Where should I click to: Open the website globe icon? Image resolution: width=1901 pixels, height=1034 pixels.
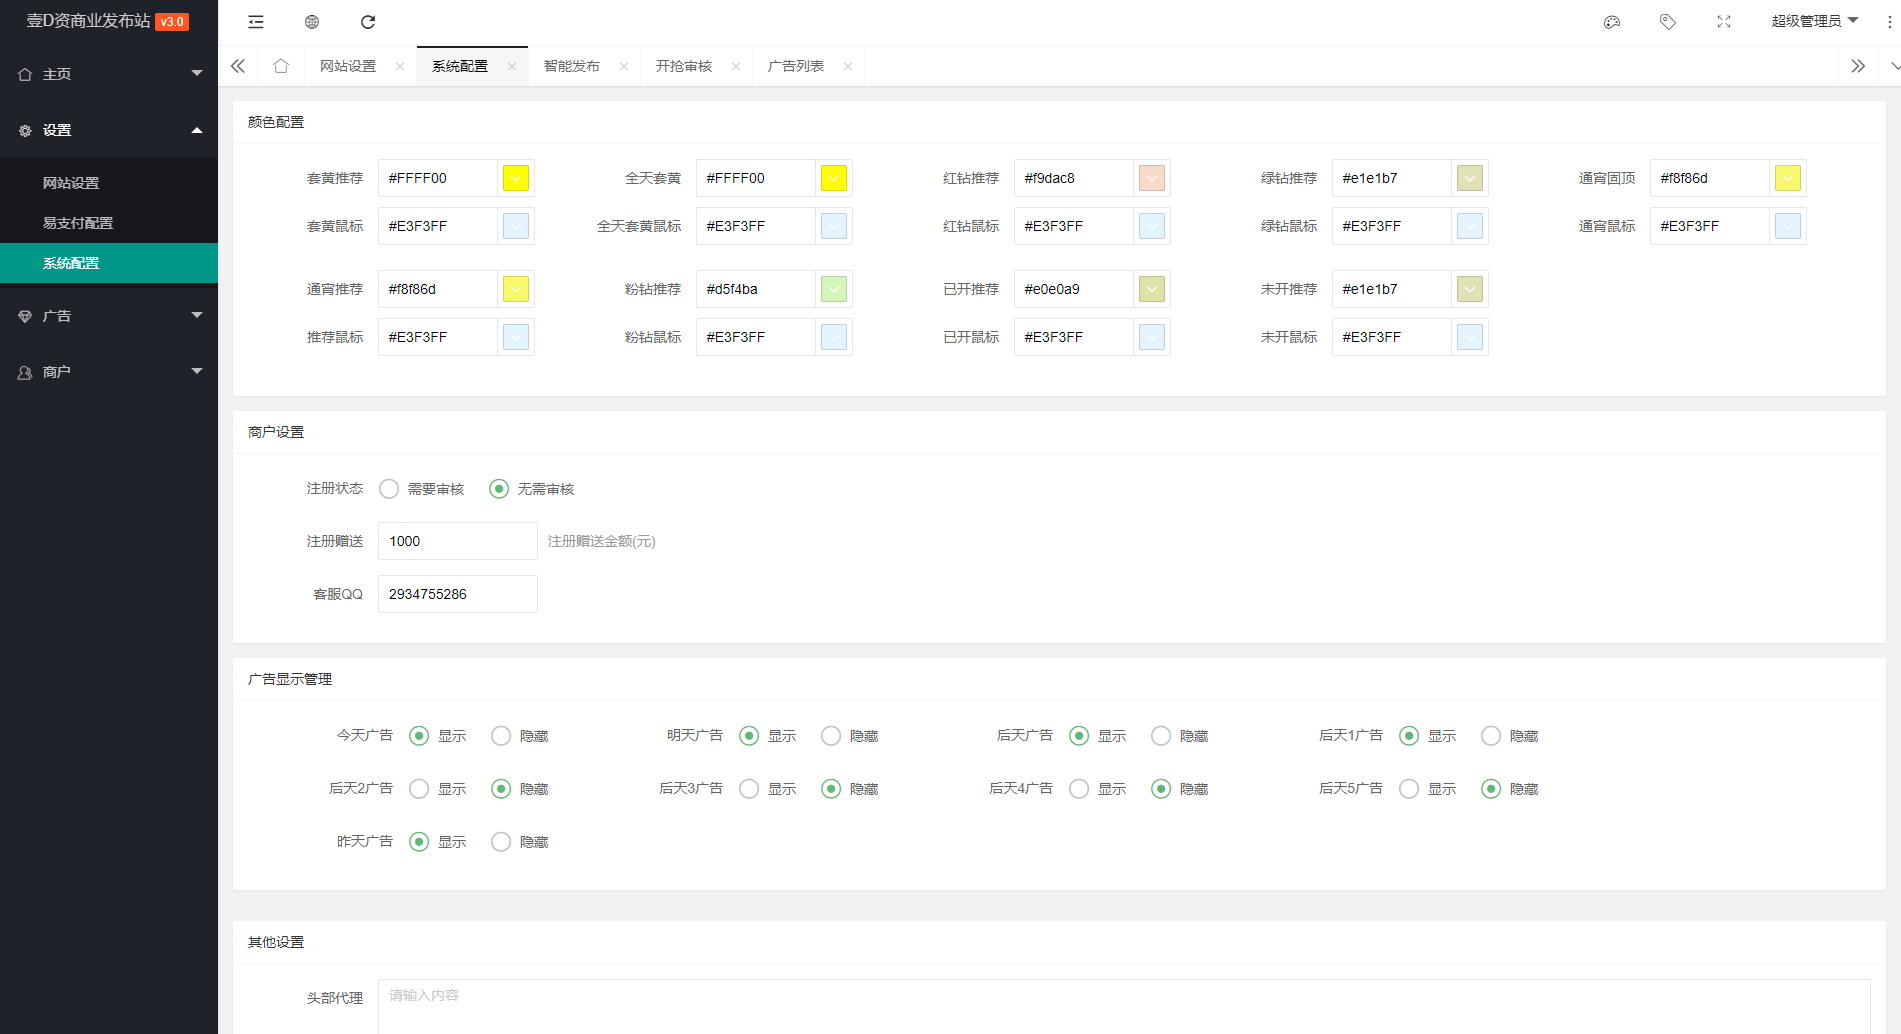click(x=312, y=22)
